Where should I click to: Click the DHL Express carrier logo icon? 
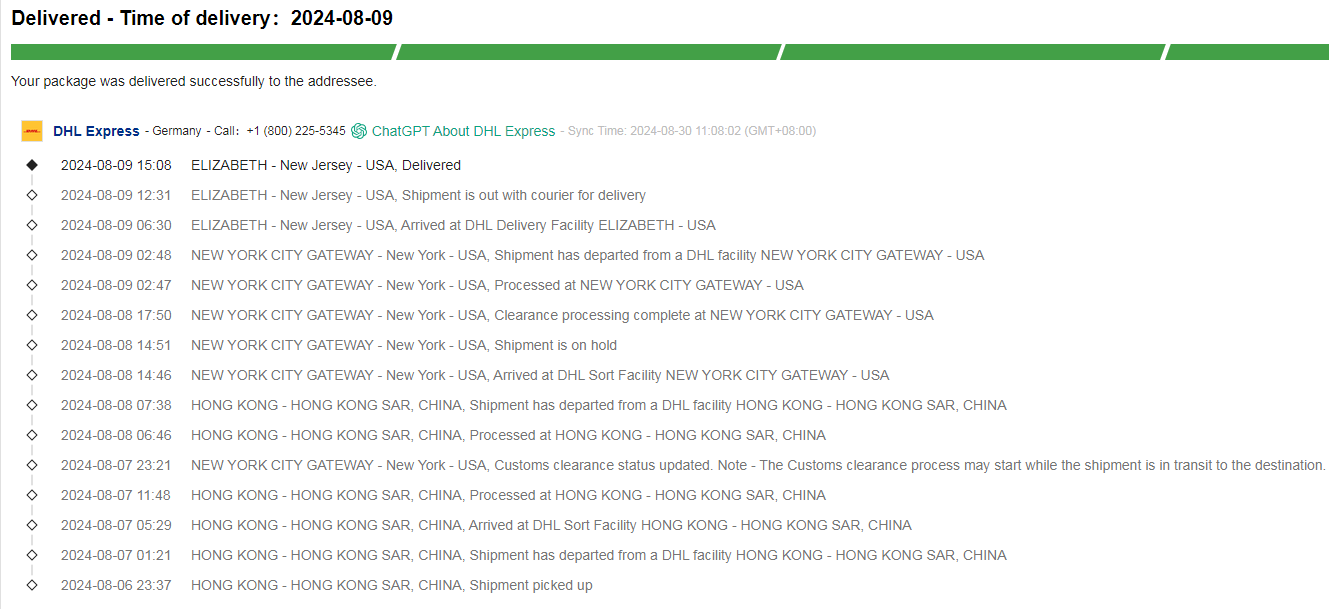[x=32, y=131]
